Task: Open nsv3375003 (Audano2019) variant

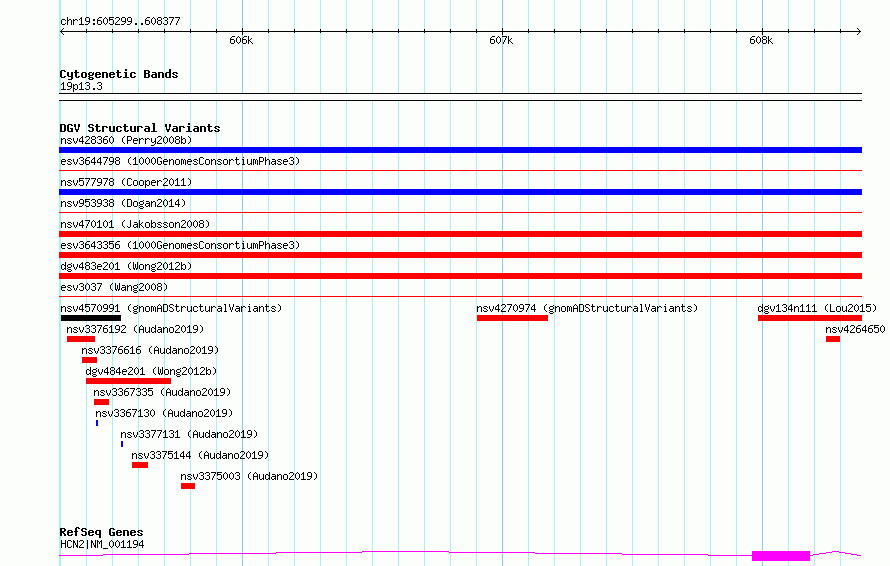Action: tap(249, 476)
